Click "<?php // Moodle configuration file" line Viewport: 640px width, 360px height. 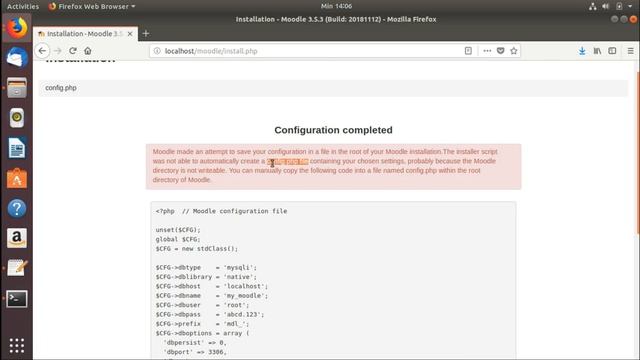point(221,211)
